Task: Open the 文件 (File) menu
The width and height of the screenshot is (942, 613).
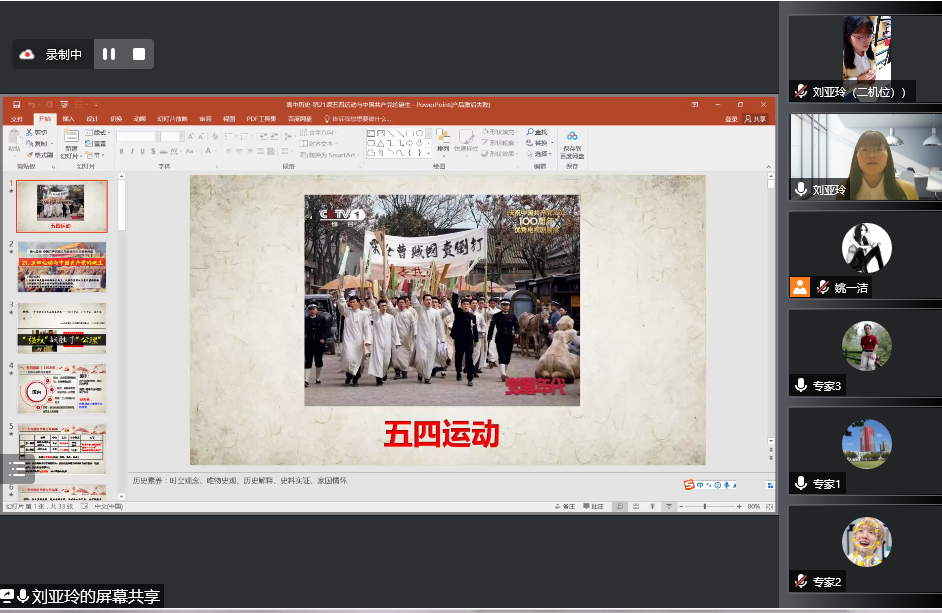Action: click(17, 119)
